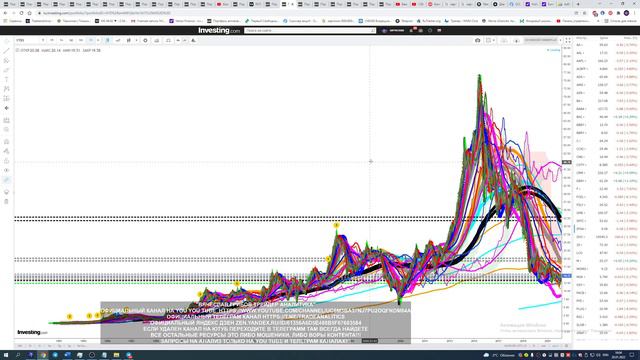The image size is (640, 360).
Task: Select the arrow marks icon tool
Action: coord(7,108)
